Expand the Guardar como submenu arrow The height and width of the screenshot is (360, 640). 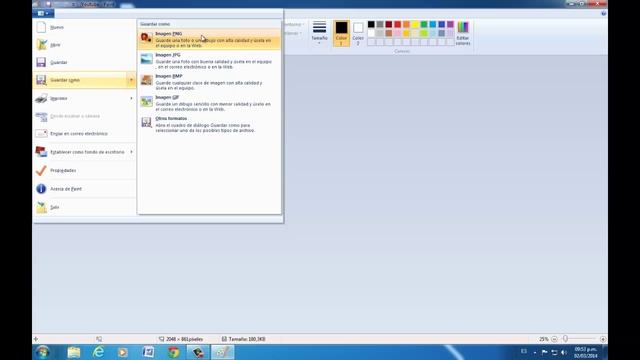(131, 80)
